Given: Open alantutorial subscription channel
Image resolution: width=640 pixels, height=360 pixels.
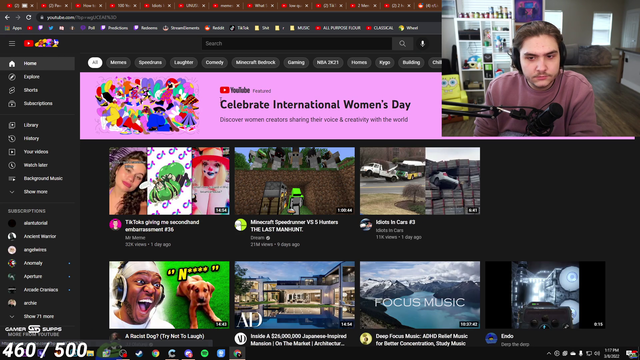Looking at the screenshot, I should [37, 223].
